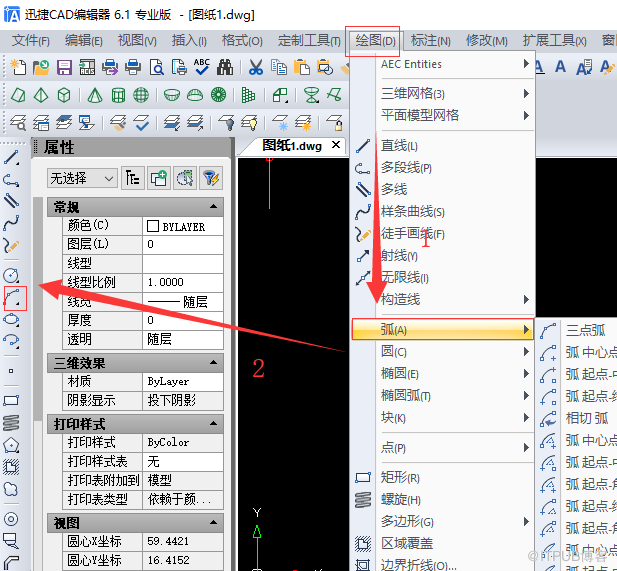Click the spell check ABC icon

[x=202, y=67]
